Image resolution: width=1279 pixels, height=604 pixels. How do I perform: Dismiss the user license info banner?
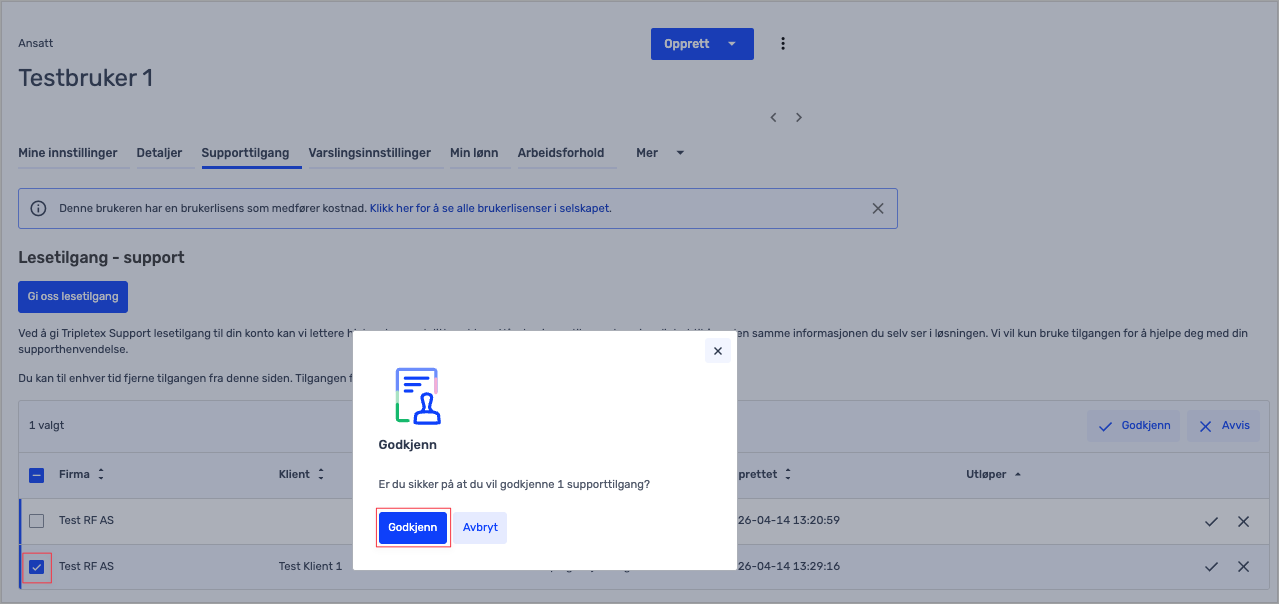878,209
